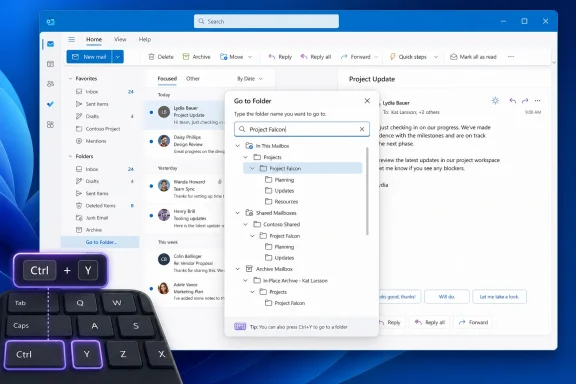Click the Go to Folder dialog scrollbar

click(367, 191)
